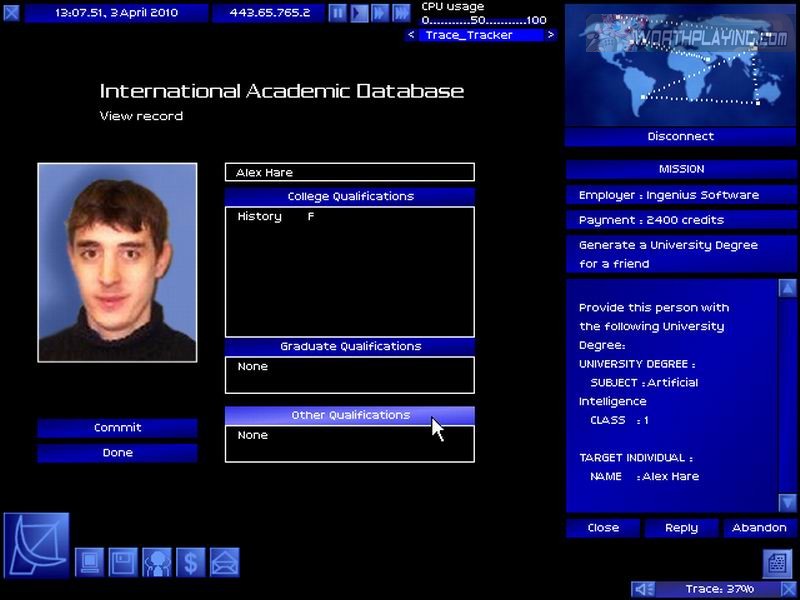The width and height of the screenshot is (800, 600).
Task: Open the memory banks floppy icon
Action: pos(123,562)
